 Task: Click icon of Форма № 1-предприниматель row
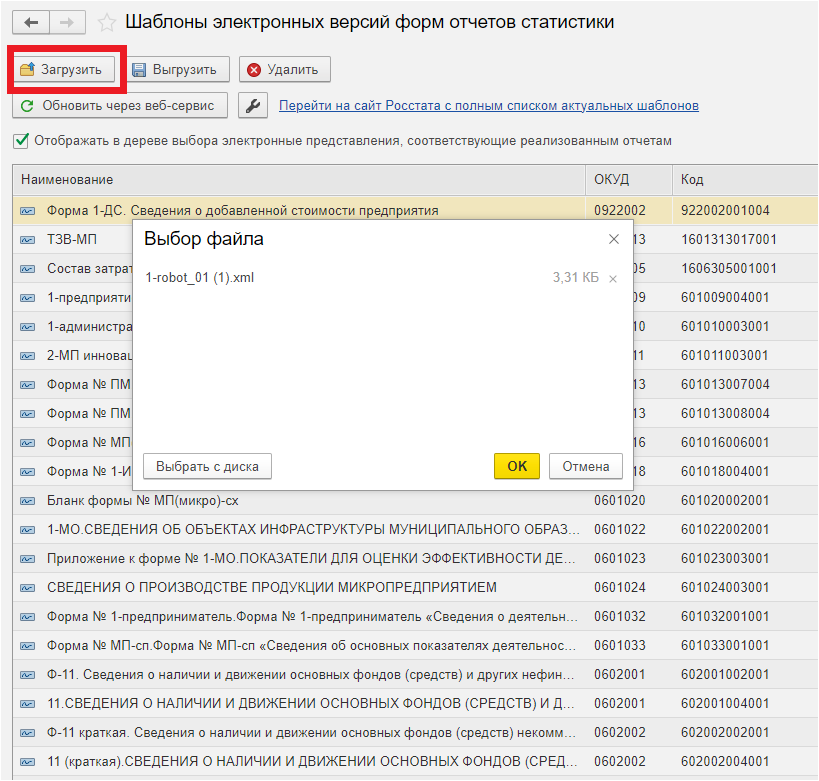tap(28, 617)
